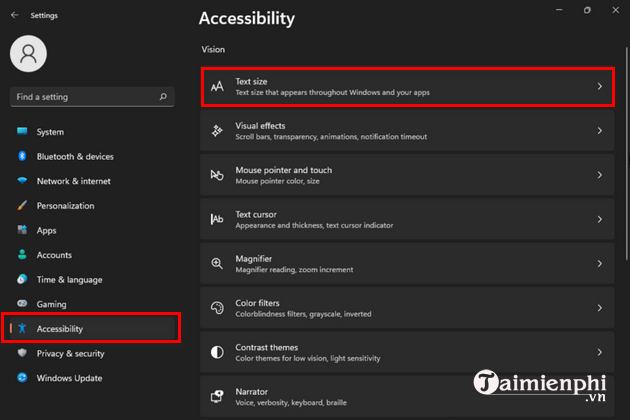Click 'Mouse pointer color, size' description
630x420 pixels.
click(277, 181)
